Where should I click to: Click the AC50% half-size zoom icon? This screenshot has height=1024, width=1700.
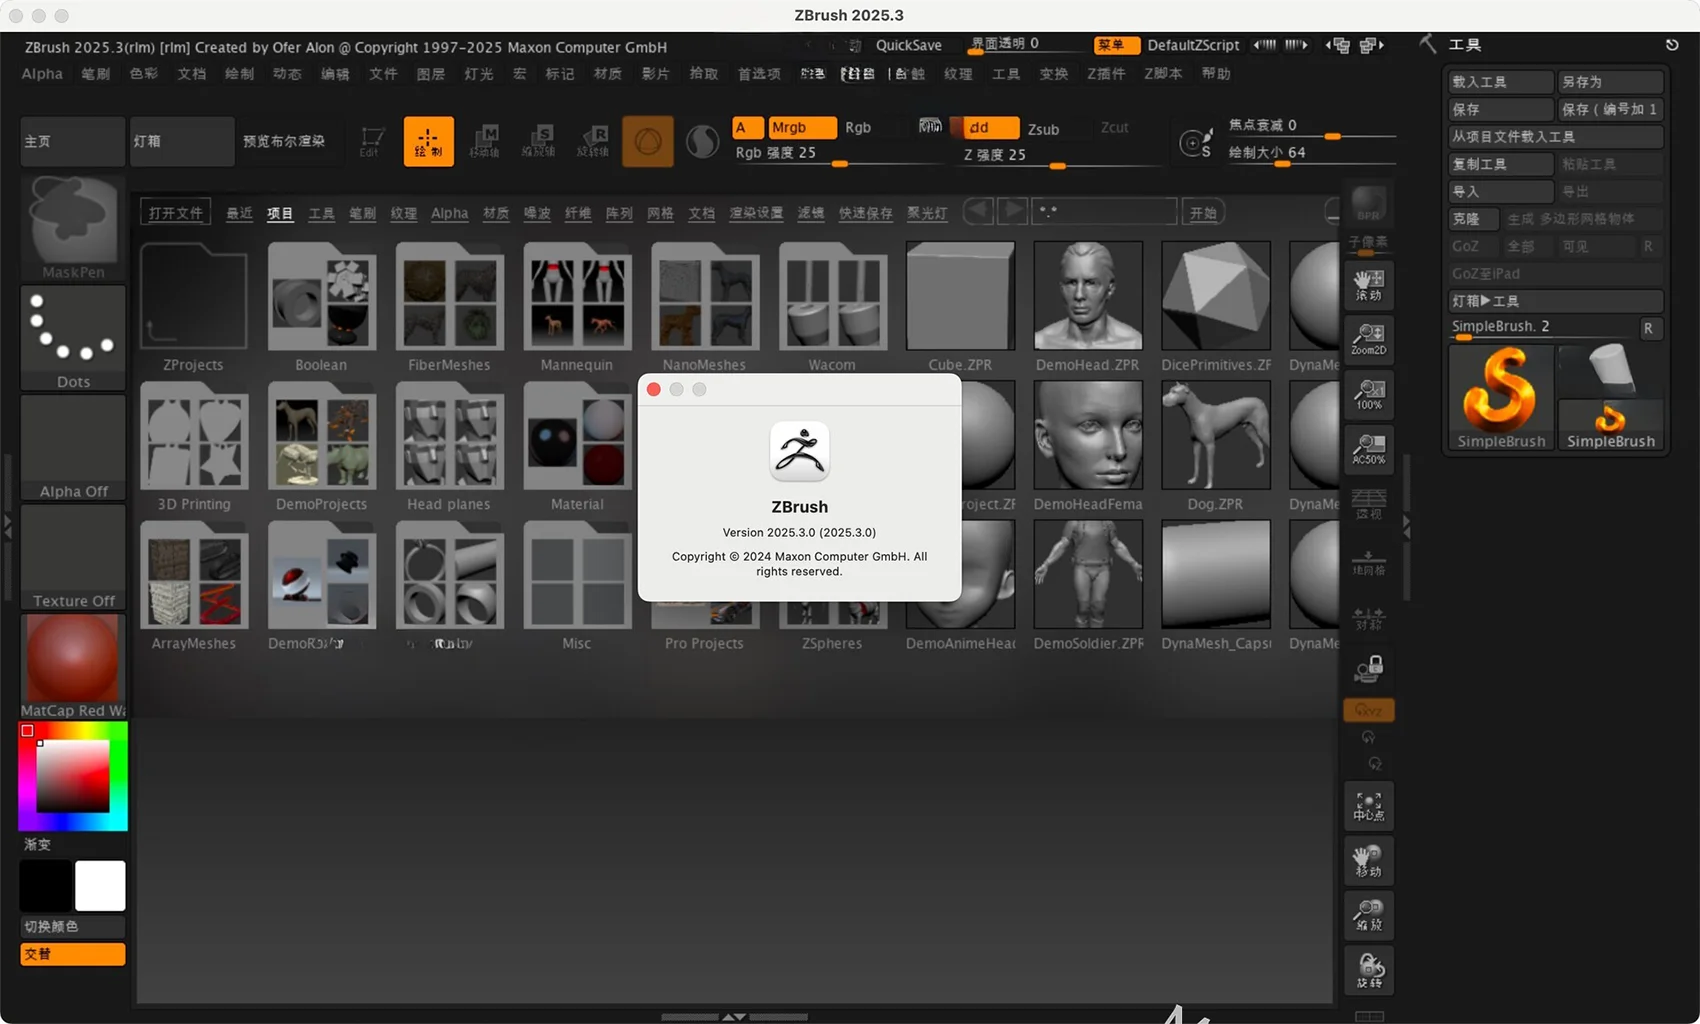coord(1368,449)
